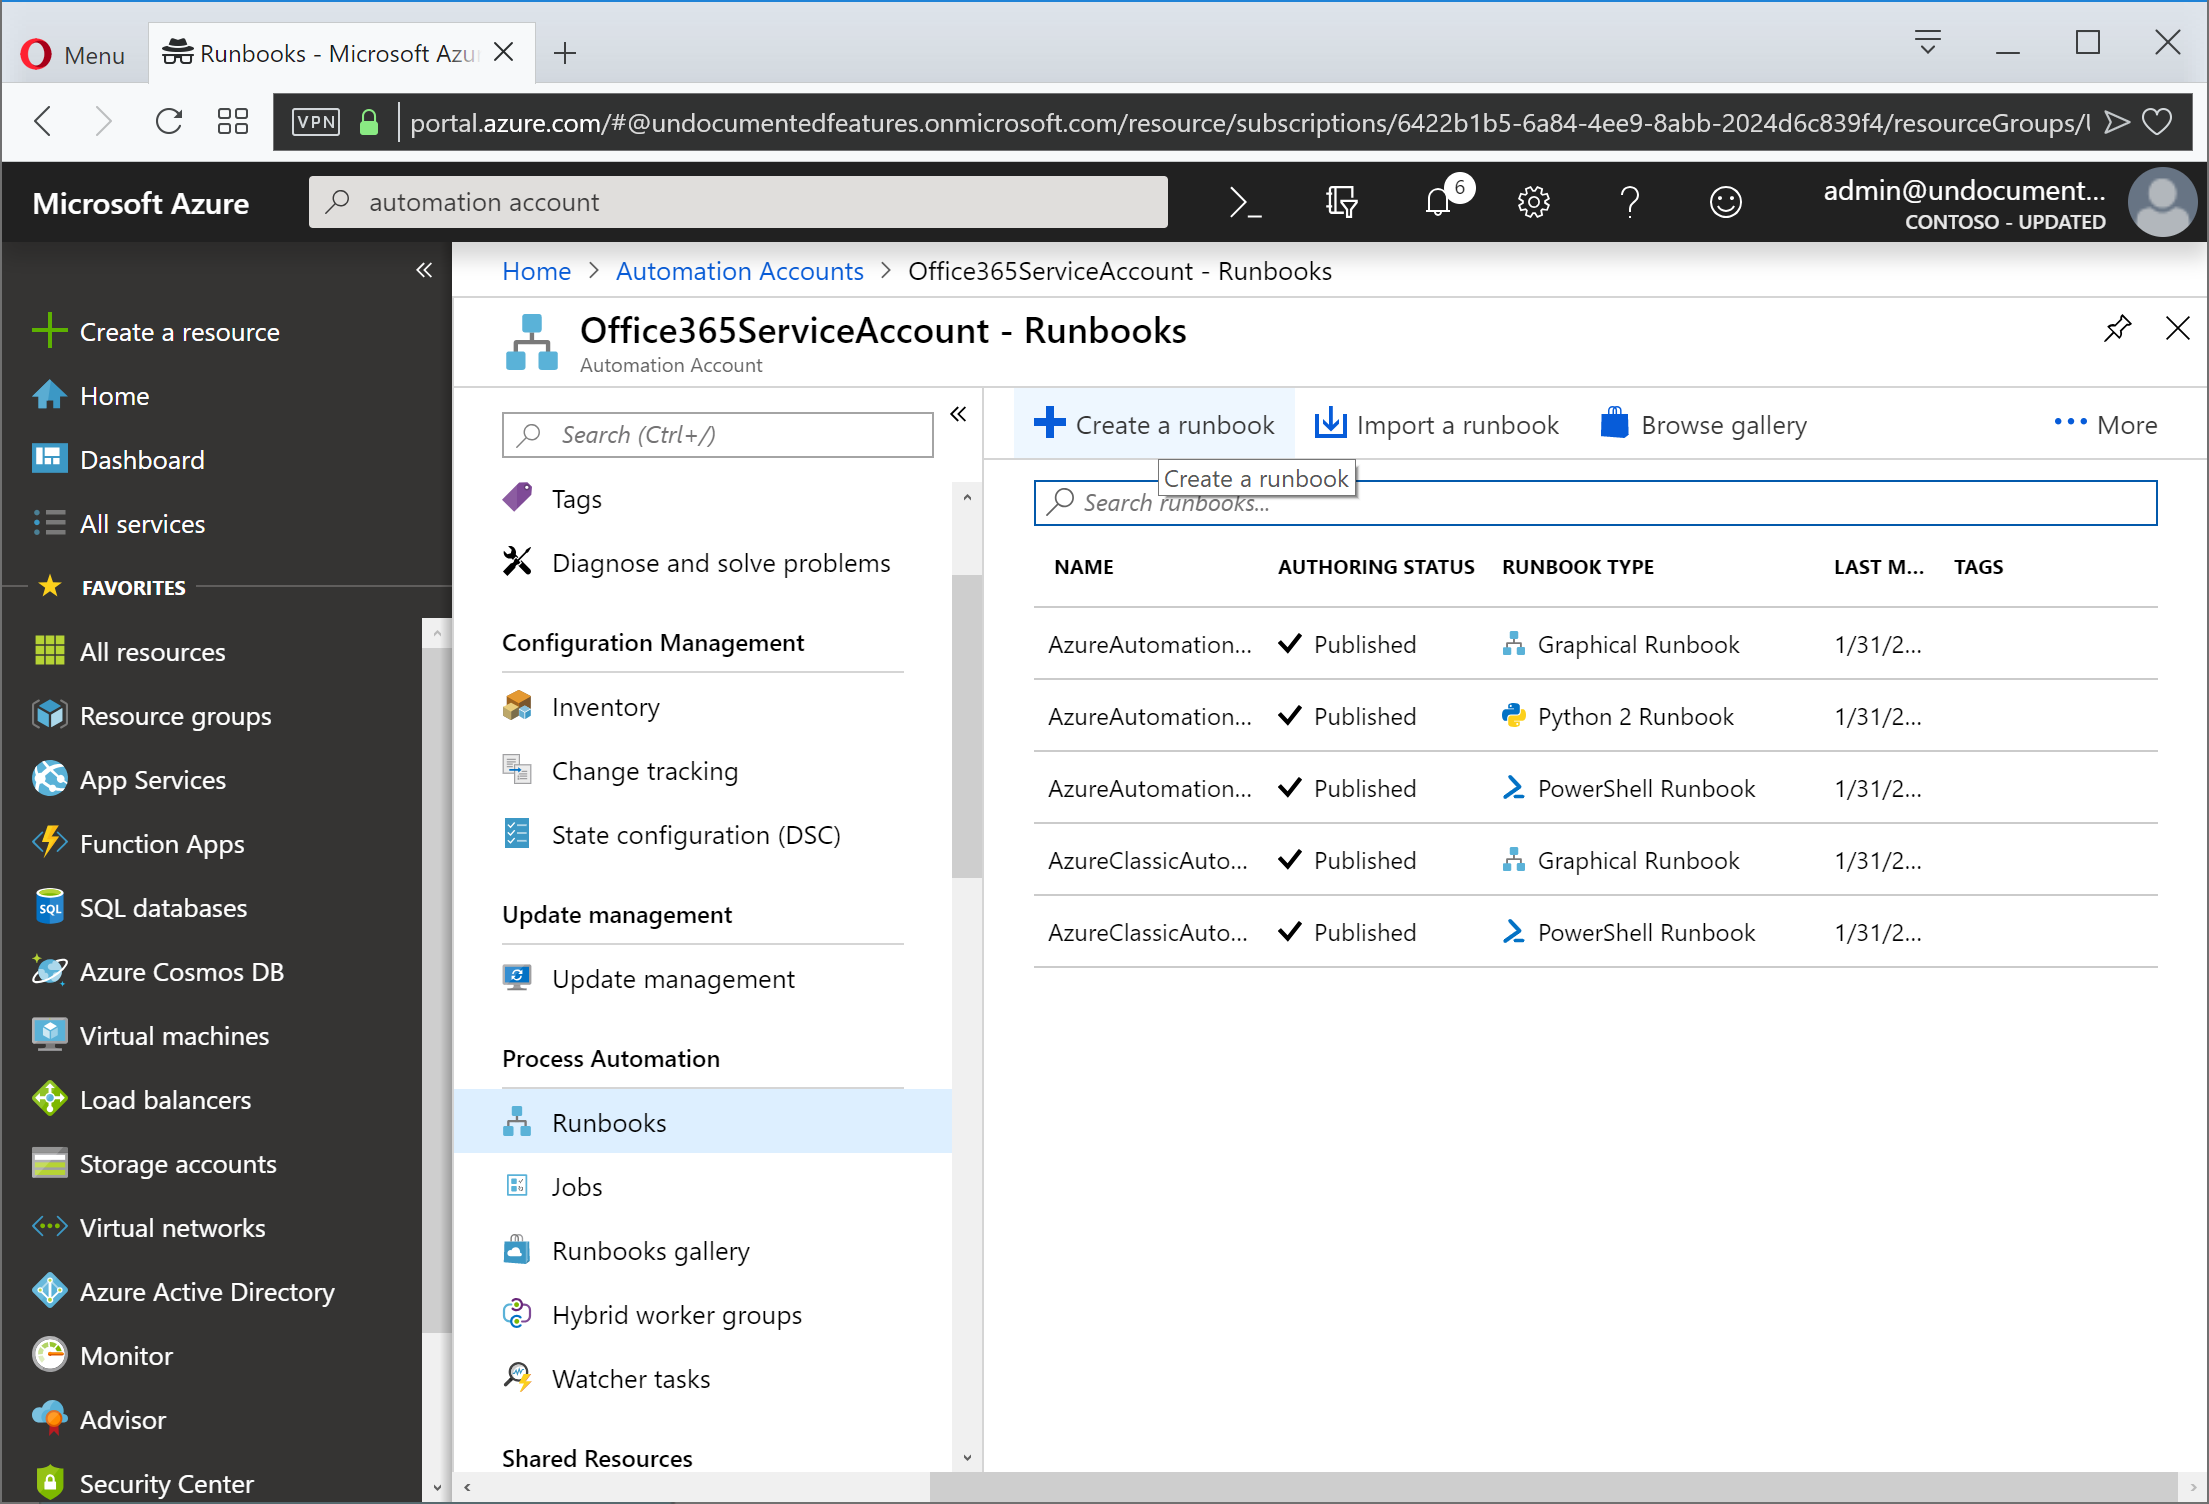2209x1504 pixels.
Task: Reload the current page
Action: coord(168,121)
